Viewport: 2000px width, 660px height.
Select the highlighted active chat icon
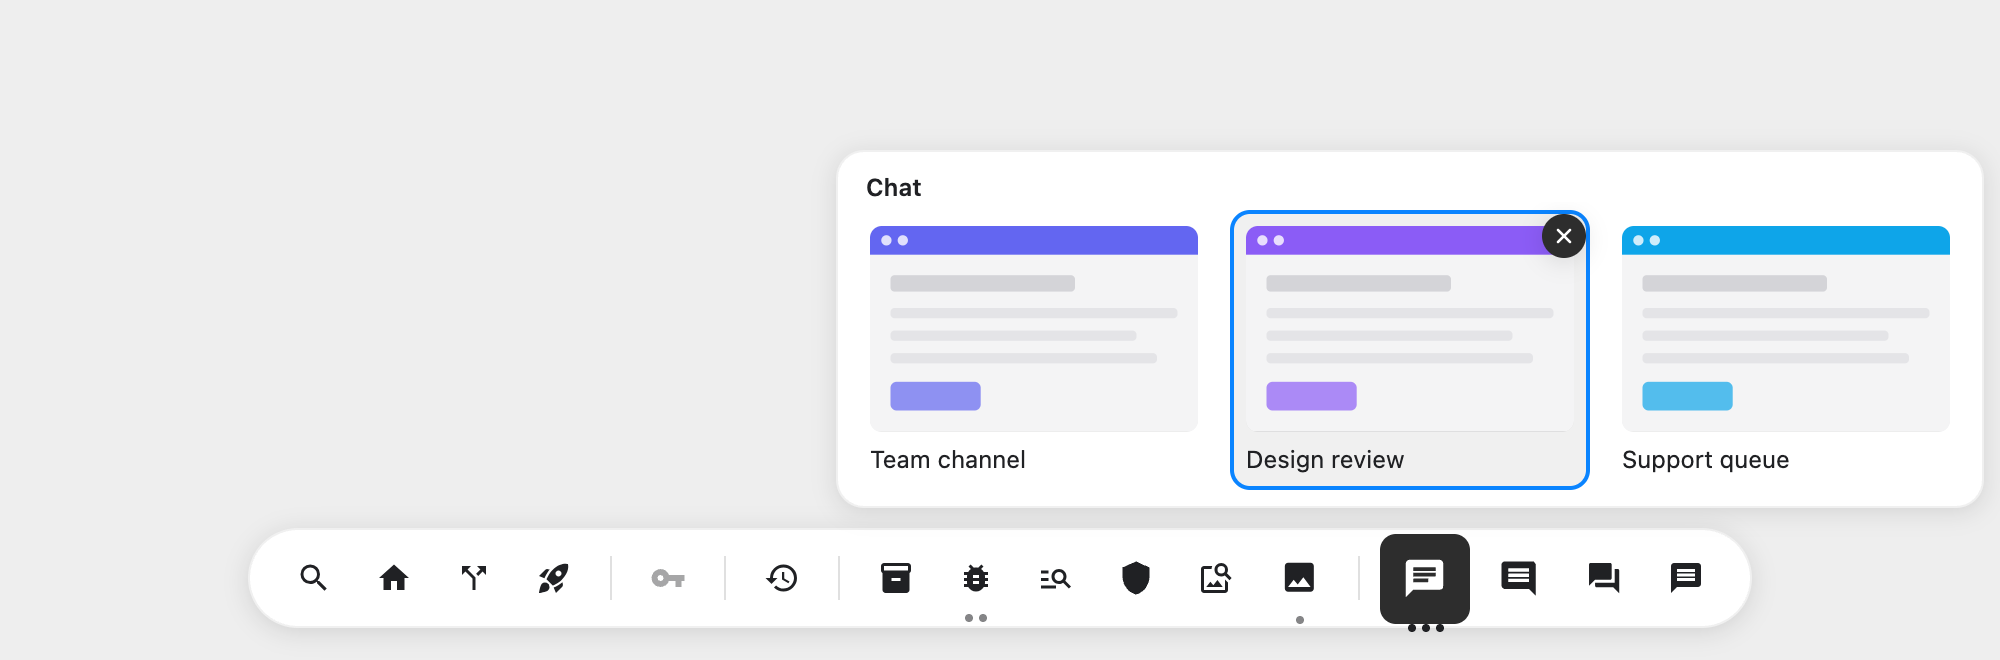1425,578
